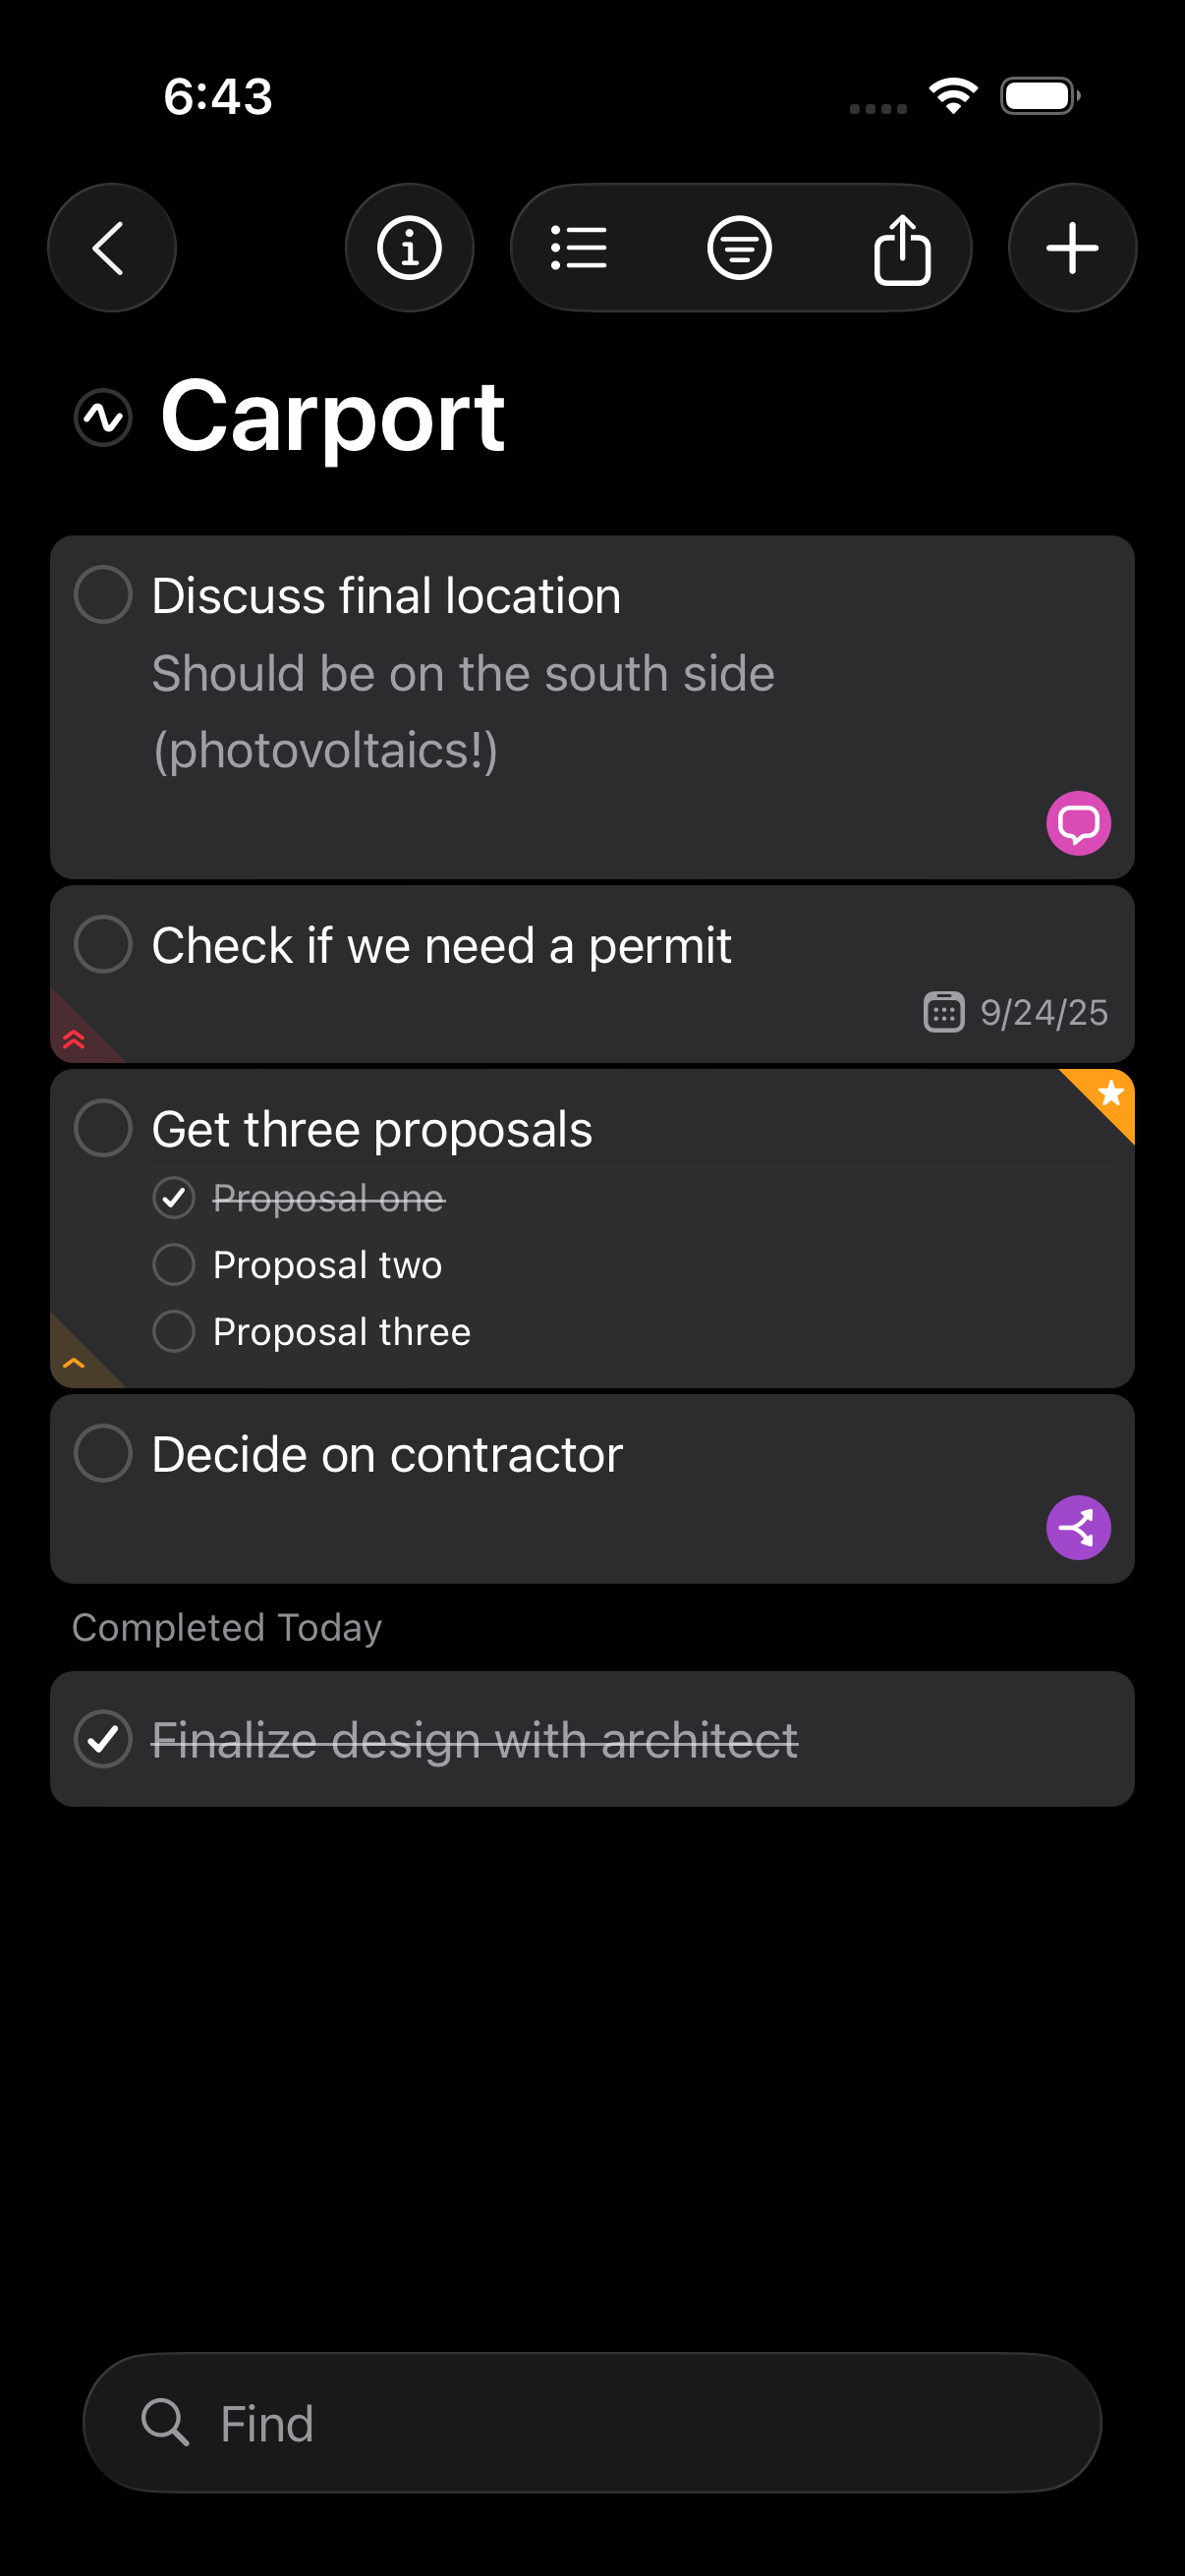Uncheck "Finalize design with architect"
This screenshot has width=1185, height=2576.
(x=103, y=1739)
